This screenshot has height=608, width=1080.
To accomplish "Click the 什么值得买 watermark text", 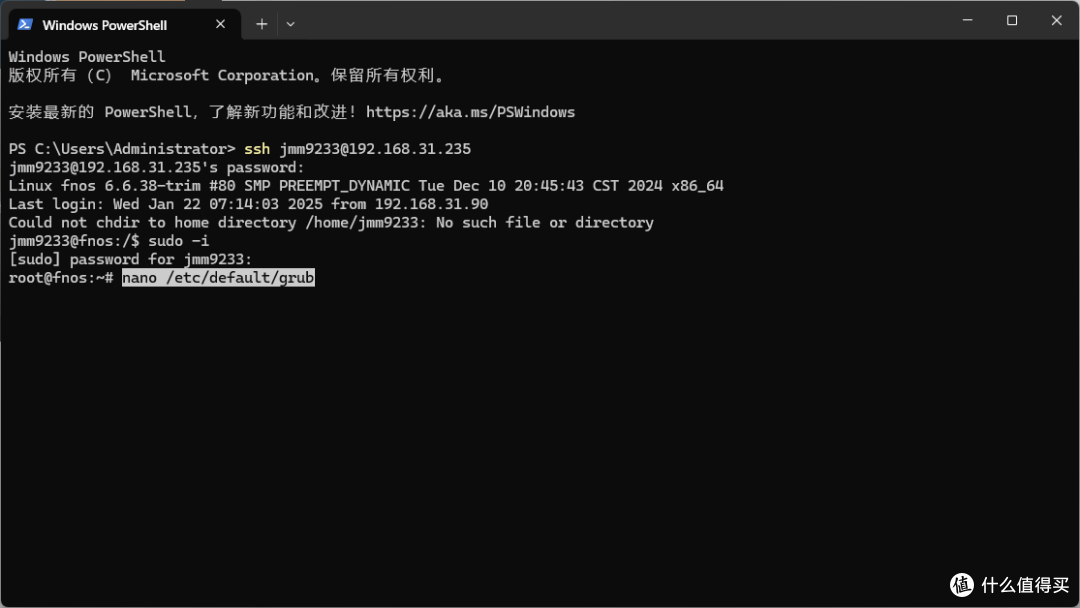I will point(1025,585).
